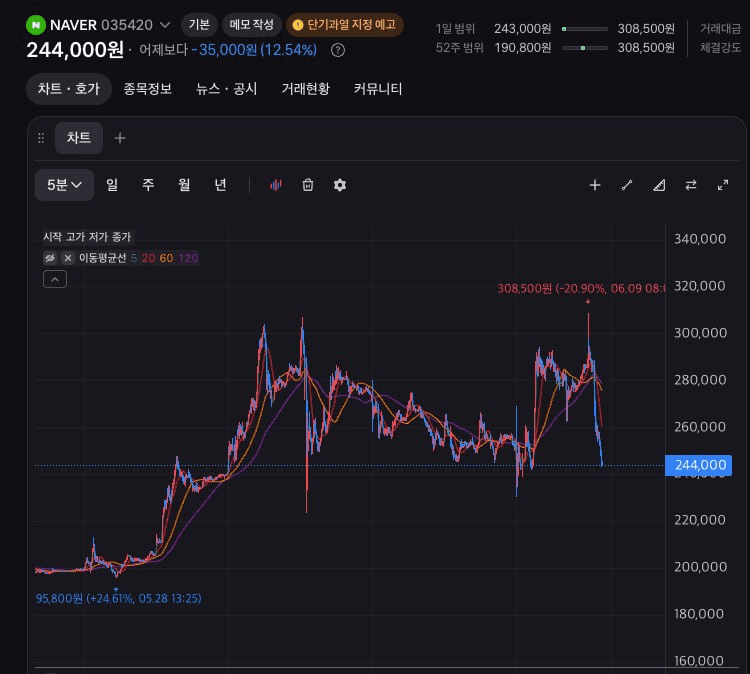This screenshot has width=750, height=674.
Task: Click the 340,000 price axis label
Action: [x=700, y=239]
